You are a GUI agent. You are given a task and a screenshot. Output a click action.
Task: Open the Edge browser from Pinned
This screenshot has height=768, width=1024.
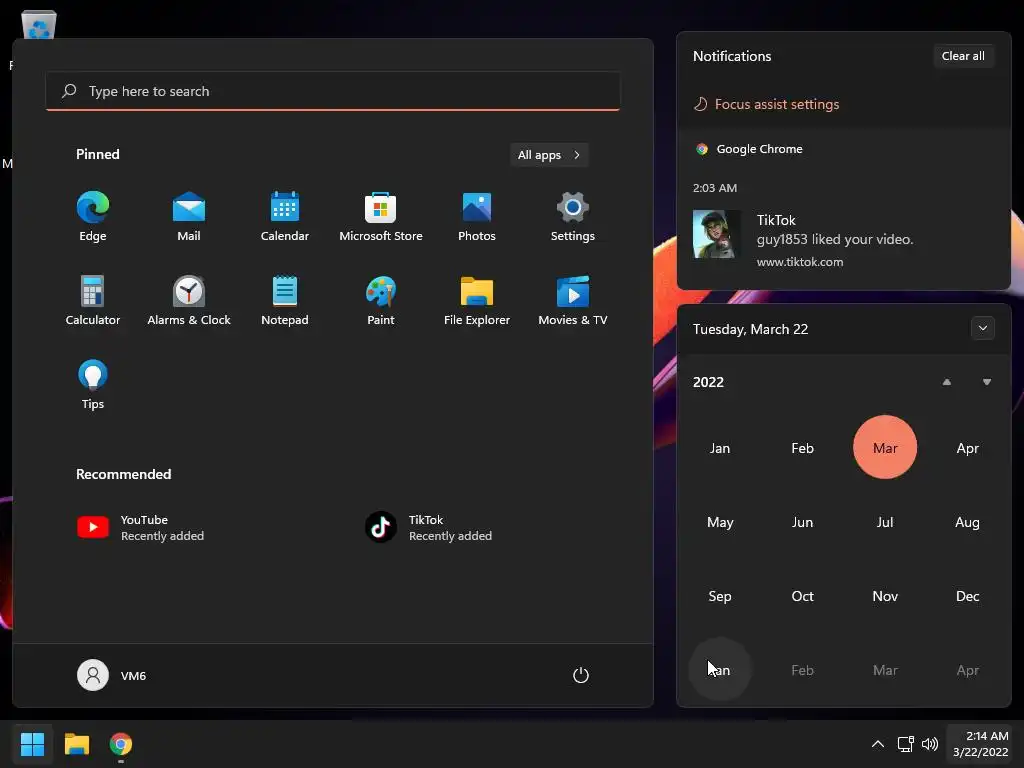click(x=93, y=217)
